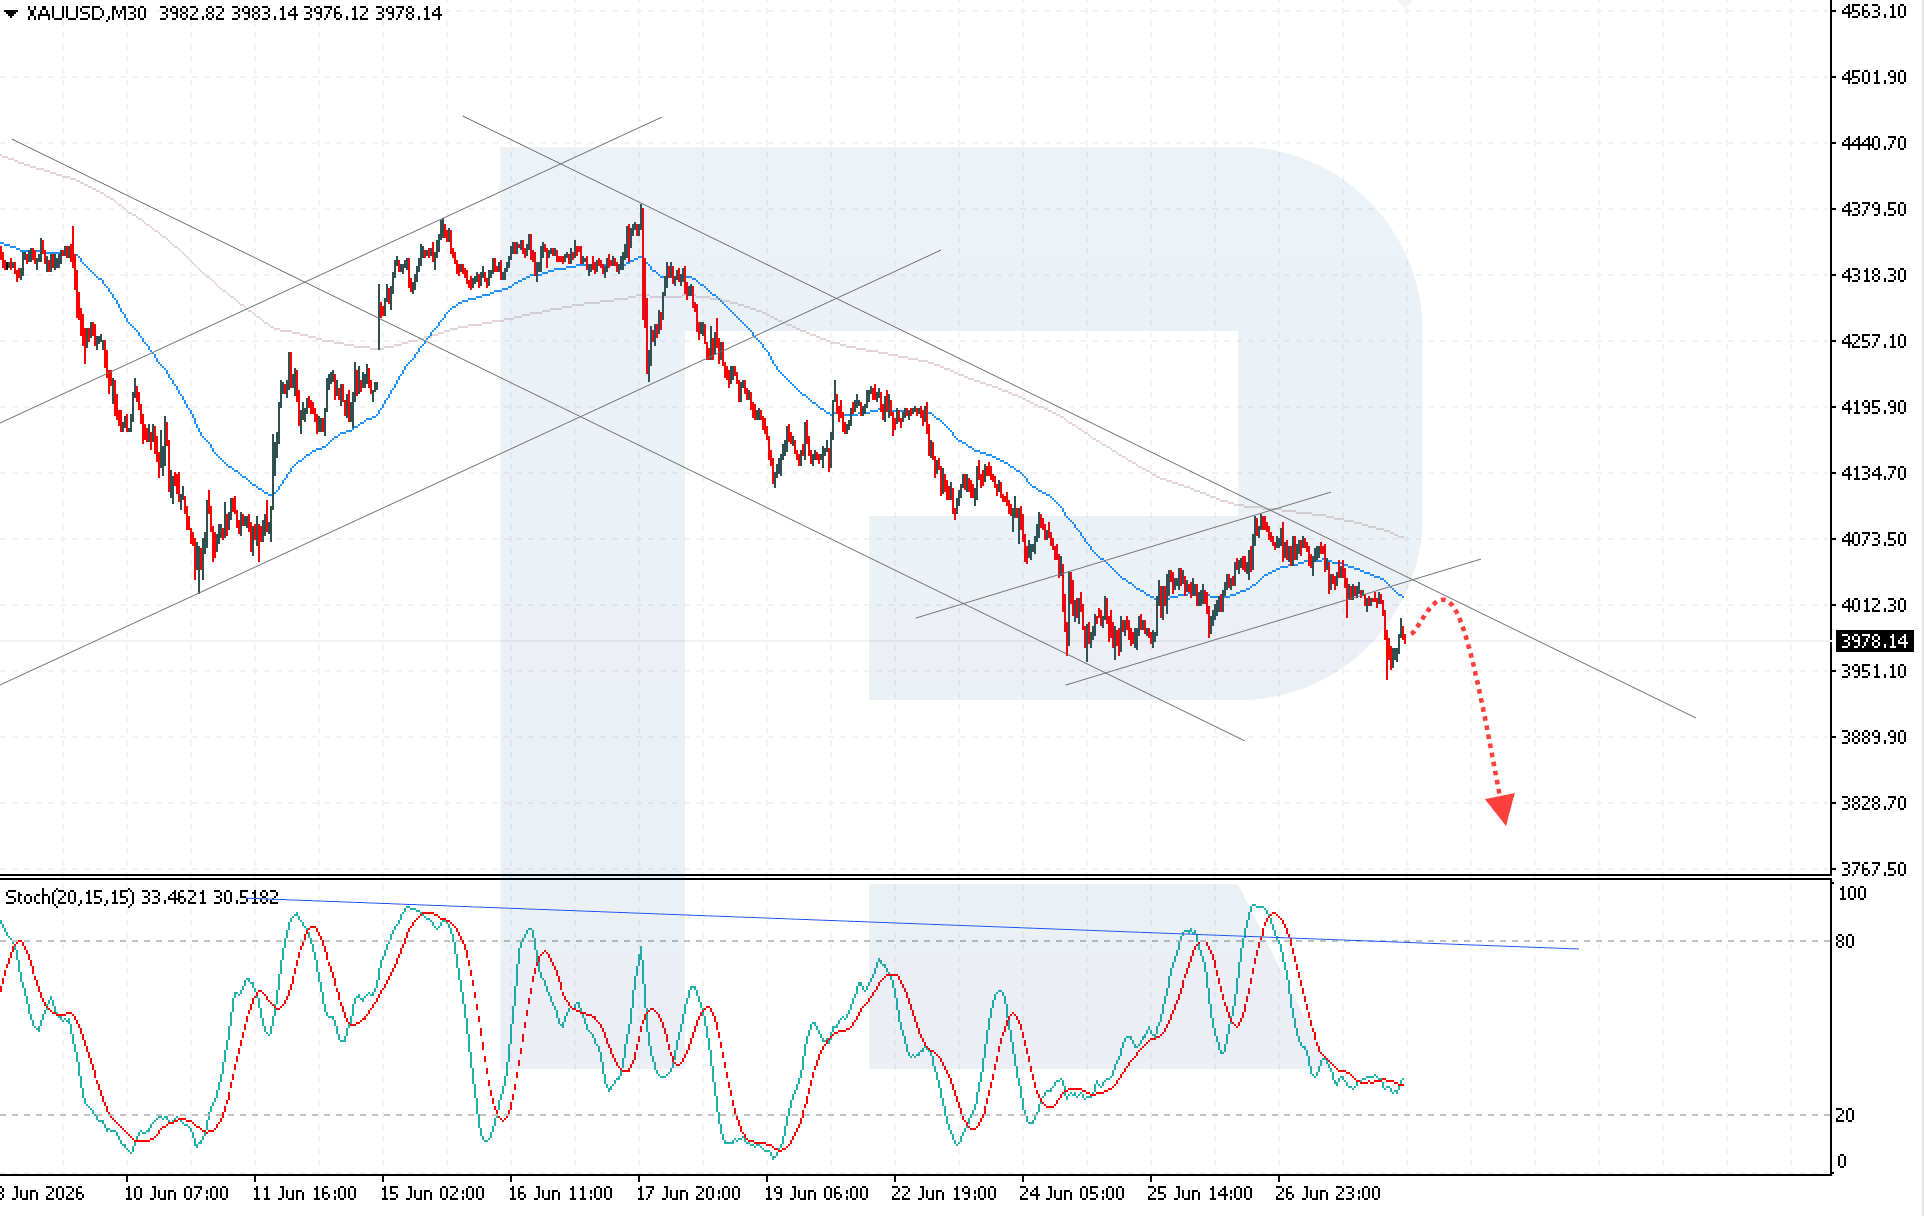Click the 25 Jun 14:00 time label
The width and height of the screenshot is (1924, 1216).
[1200, 1194]
